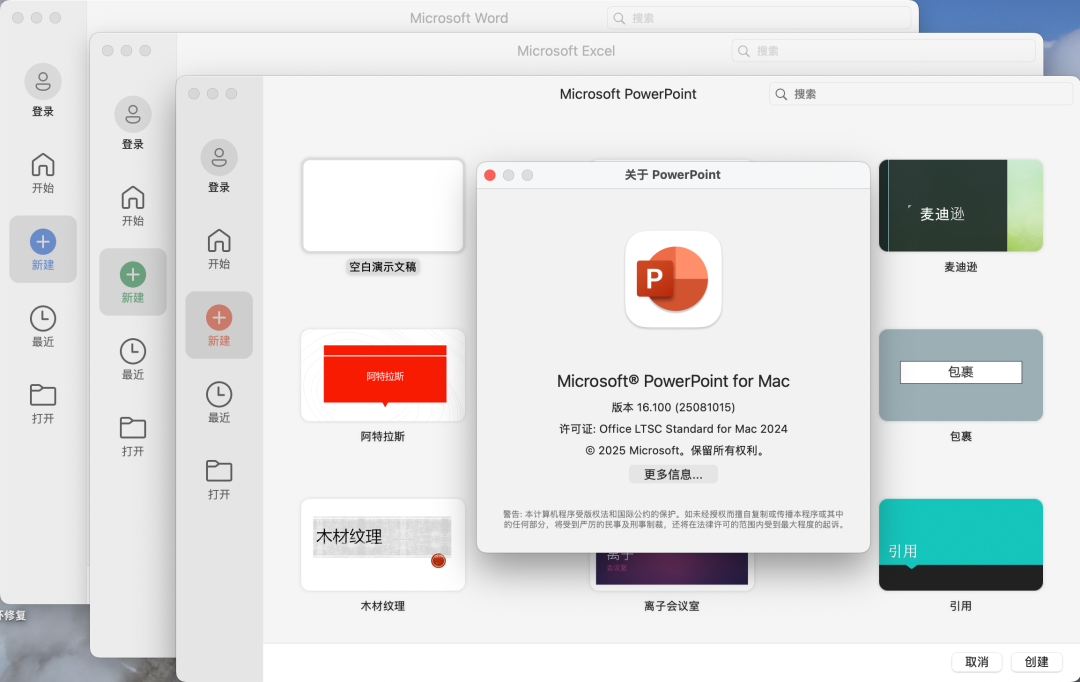Click the Microsoft® PowerPoint for Mac heading
Image resolution: width=1080 pixels, height=682 pixels.
pos(673,381)
